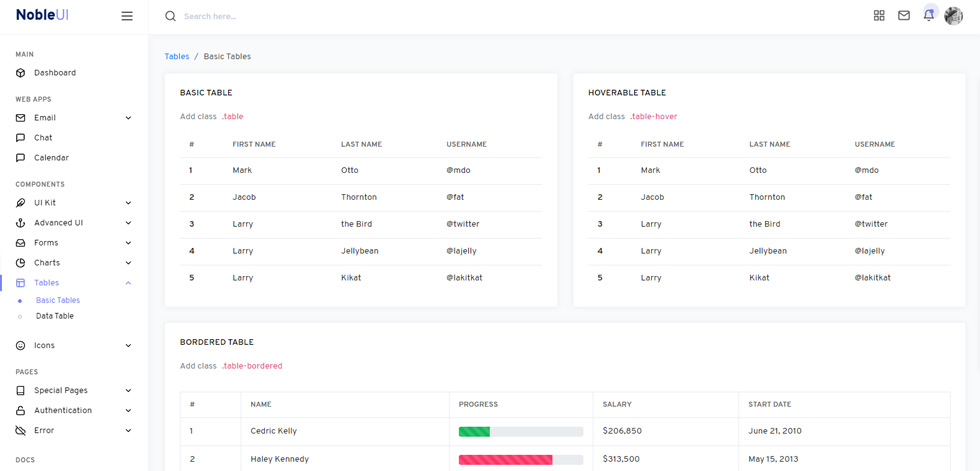Click the NobleUI logo
The width and height of the screenshot is (980, 471).
pyautogui.click(x=42, y=16)
